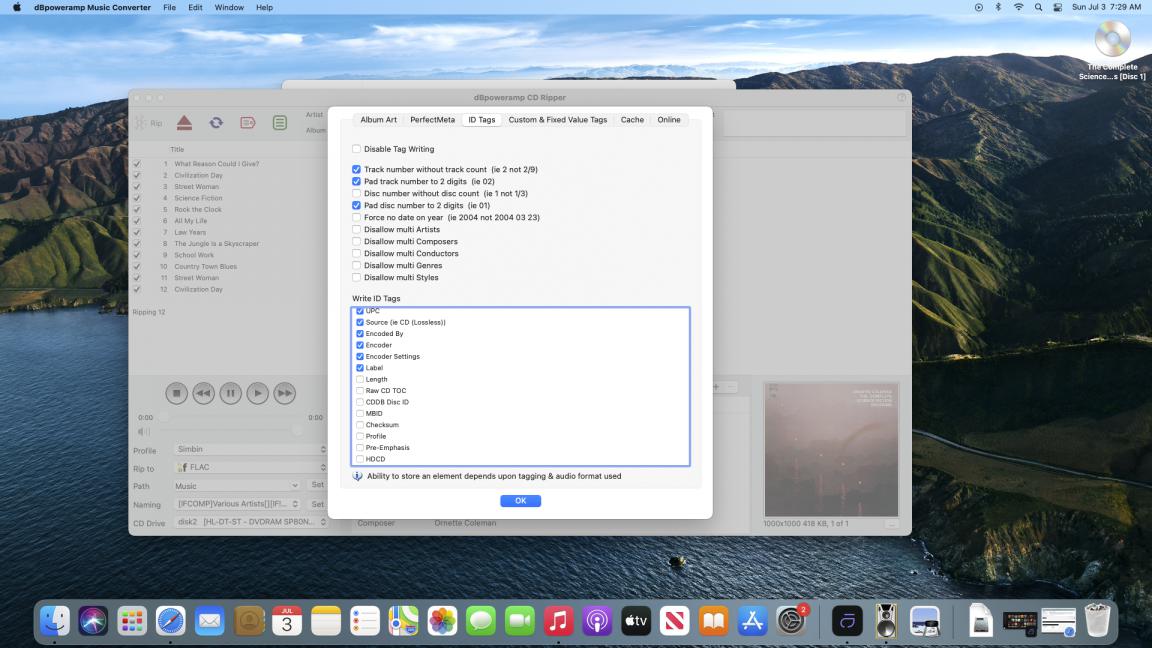Enable the Disable Tag Writing checkbox

pos(356,149)
